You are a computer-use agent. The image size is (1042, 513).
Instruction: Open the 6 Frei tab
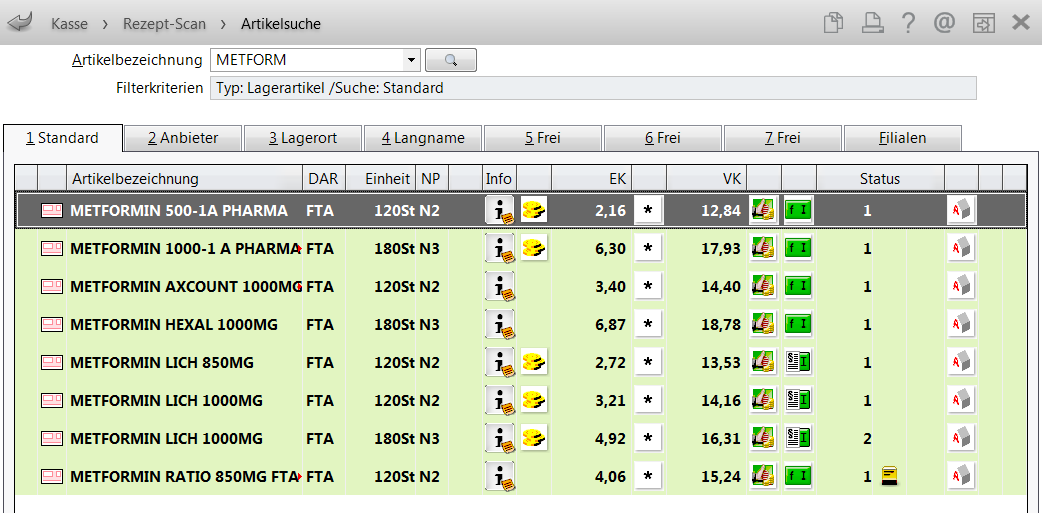tap(663, 138)
